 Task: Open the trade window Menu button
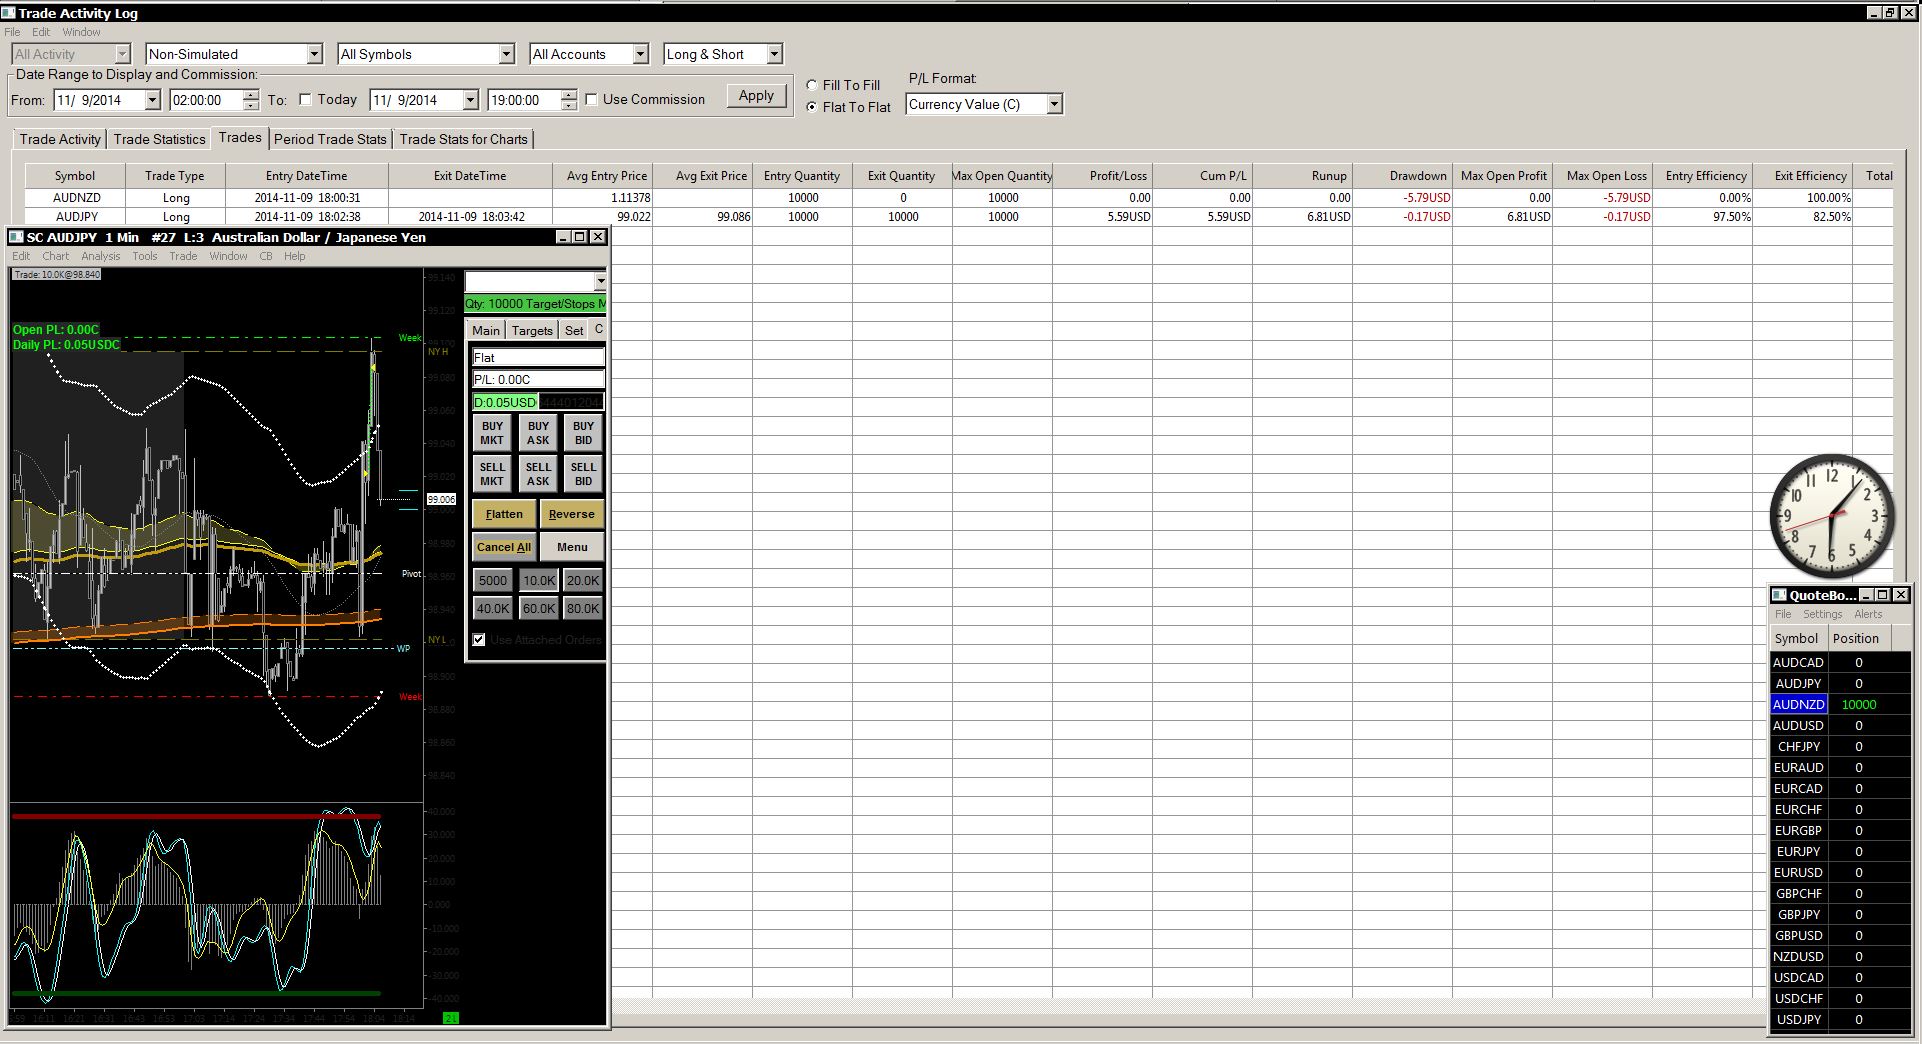(x=572, y=547)
